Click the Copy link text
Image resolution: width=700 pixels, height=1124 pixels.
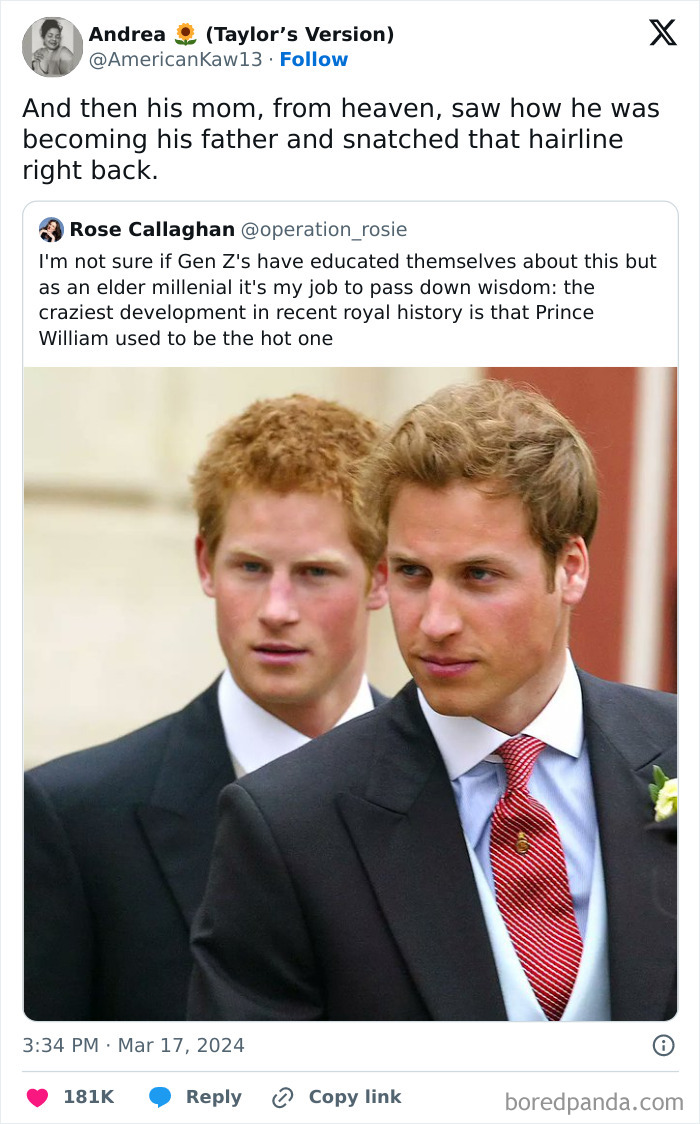pyautogui.click(x=354, y=1097)
